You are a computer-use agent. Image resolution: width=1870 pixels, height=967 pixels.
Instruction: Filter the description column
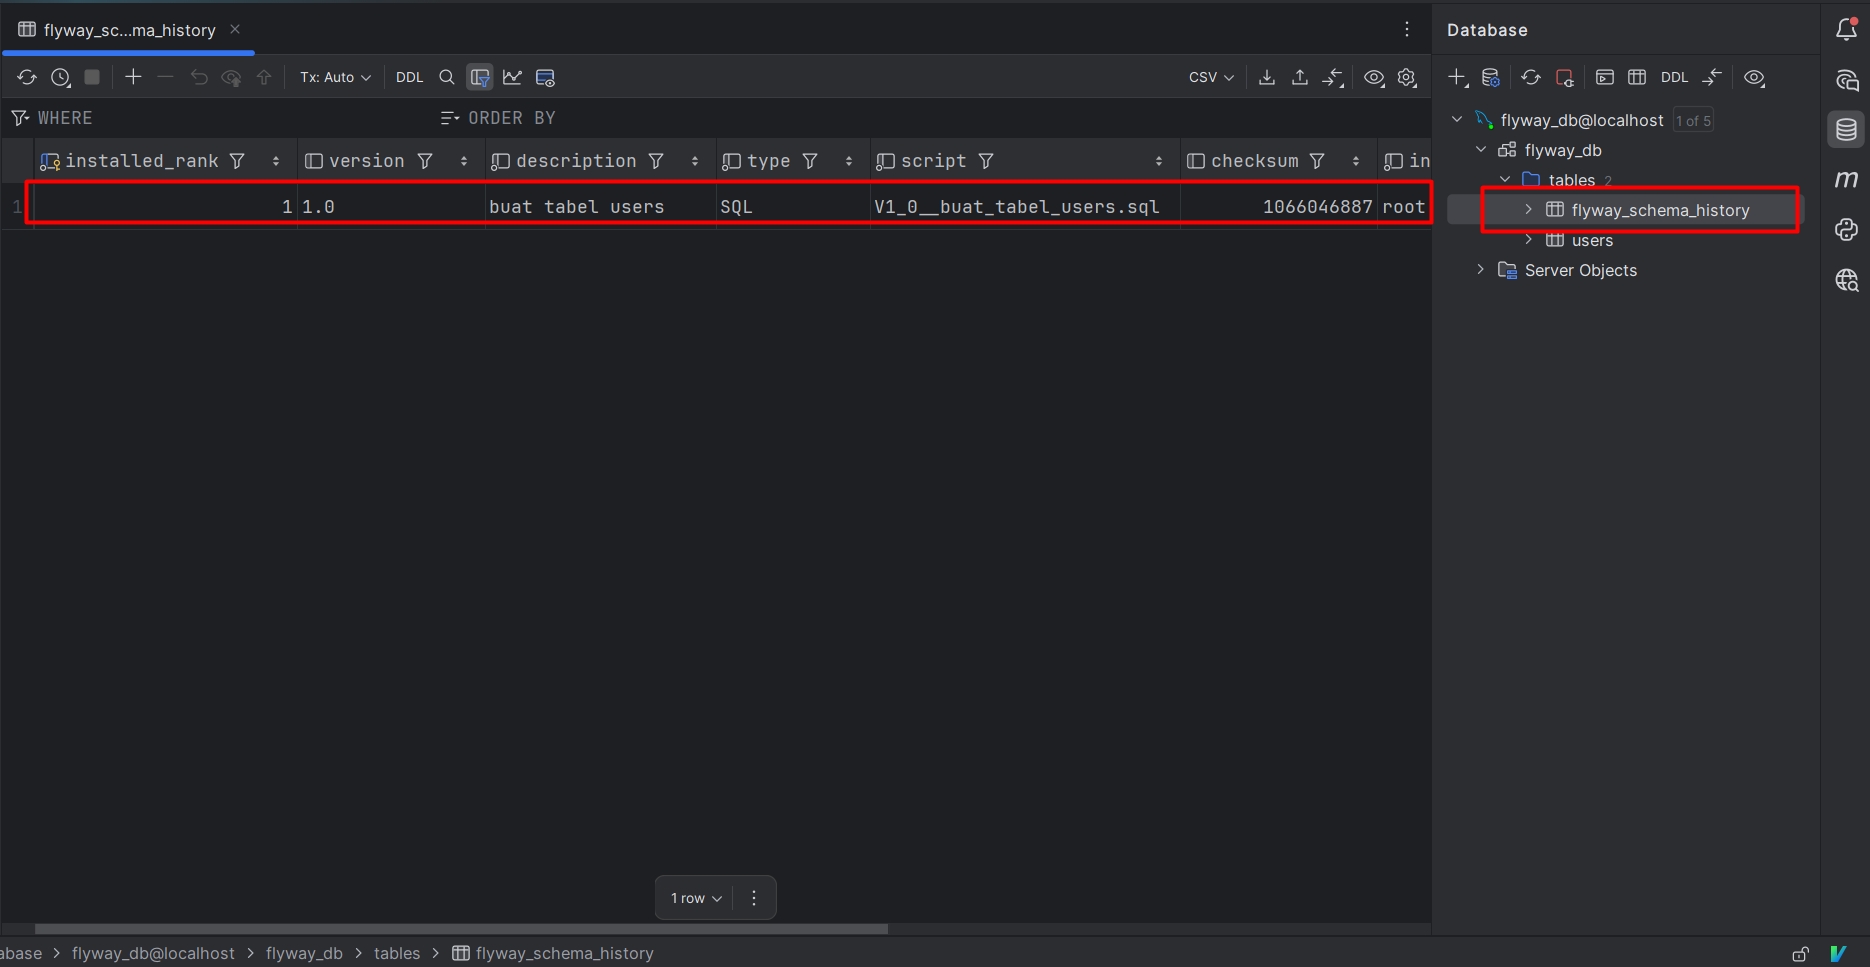[x=656, y=161]
